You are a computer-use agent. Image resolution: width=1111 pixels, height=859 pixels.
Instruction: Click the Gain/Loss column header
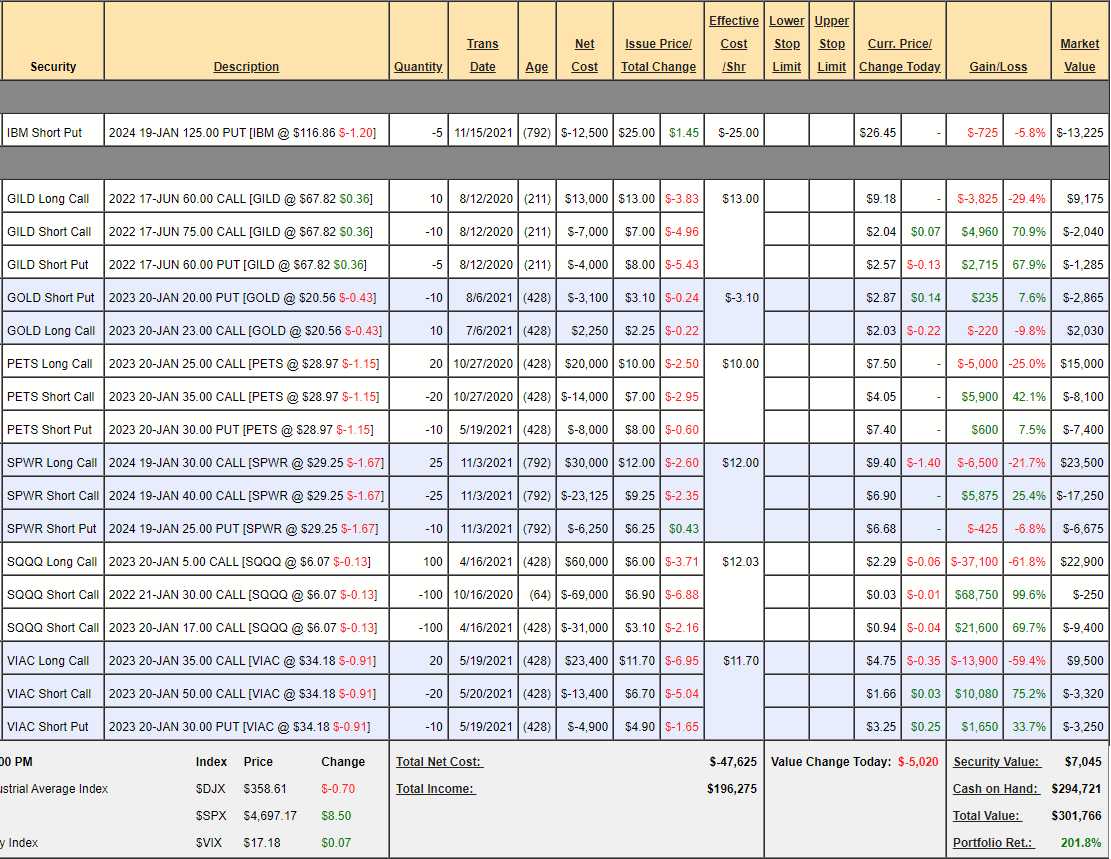(997, 67)
